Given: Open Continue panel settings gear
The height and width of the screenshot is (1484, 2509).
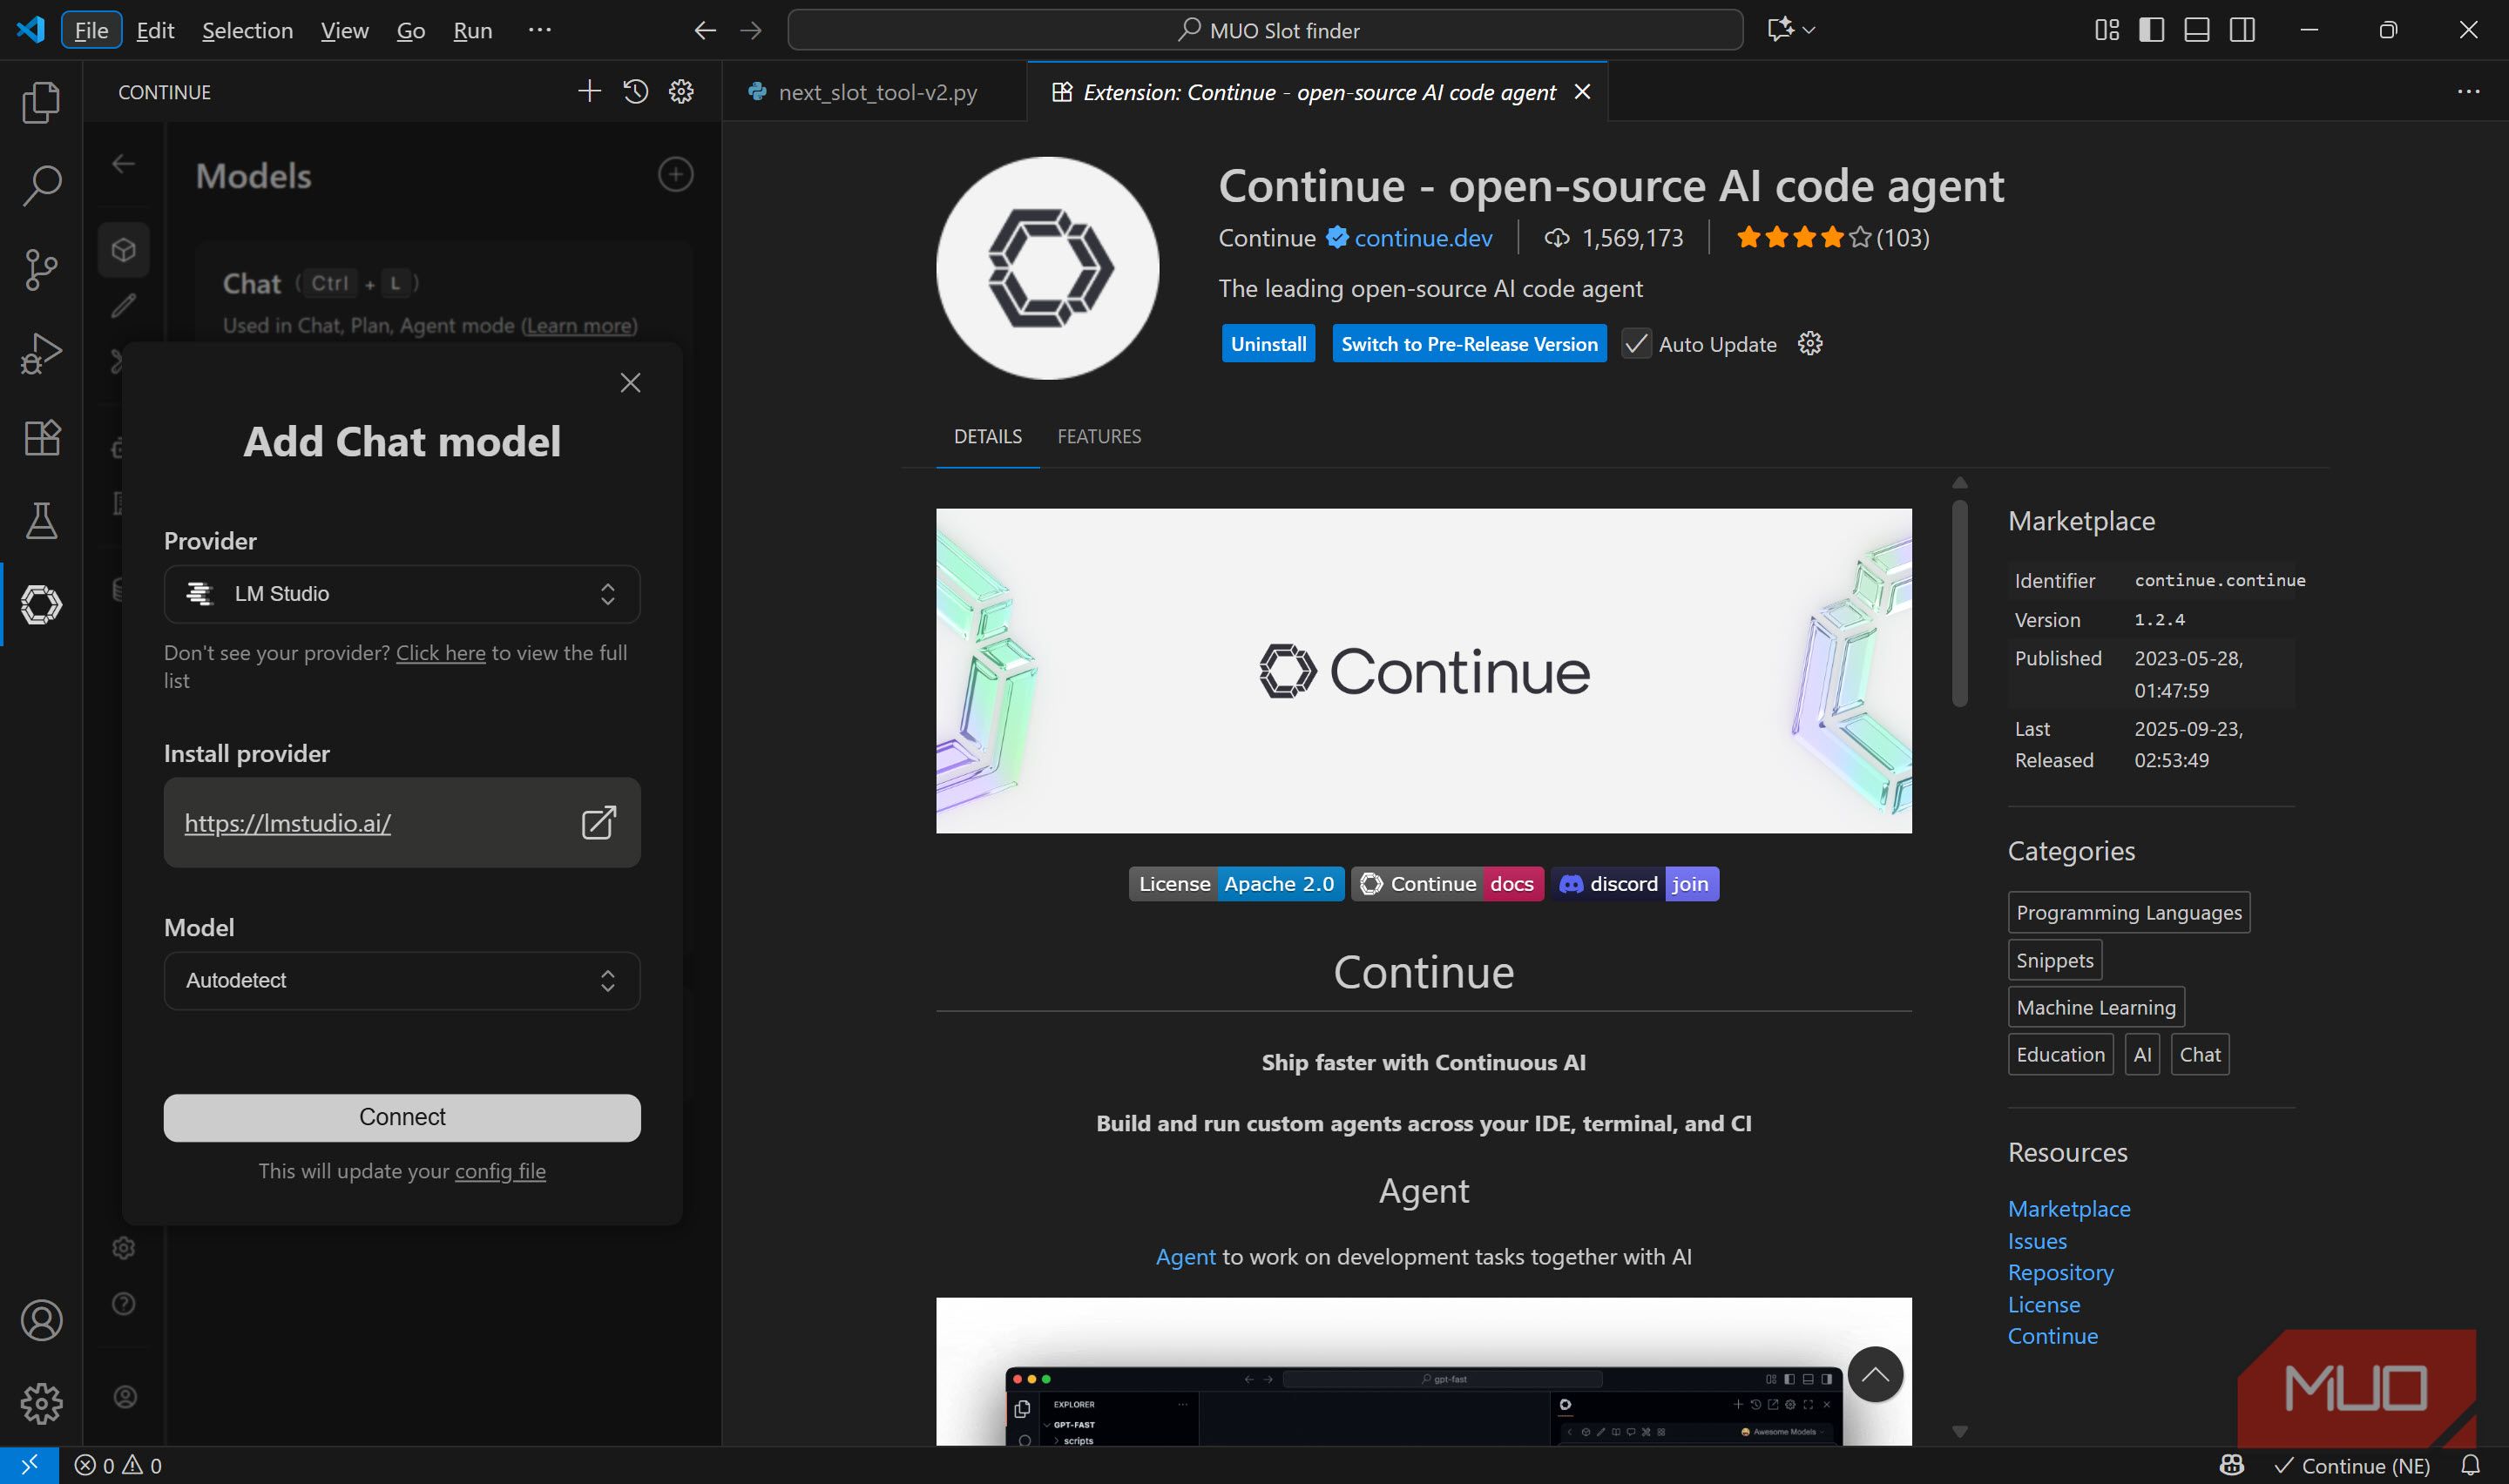Looking at the screenshot, I should coord(681,92).
